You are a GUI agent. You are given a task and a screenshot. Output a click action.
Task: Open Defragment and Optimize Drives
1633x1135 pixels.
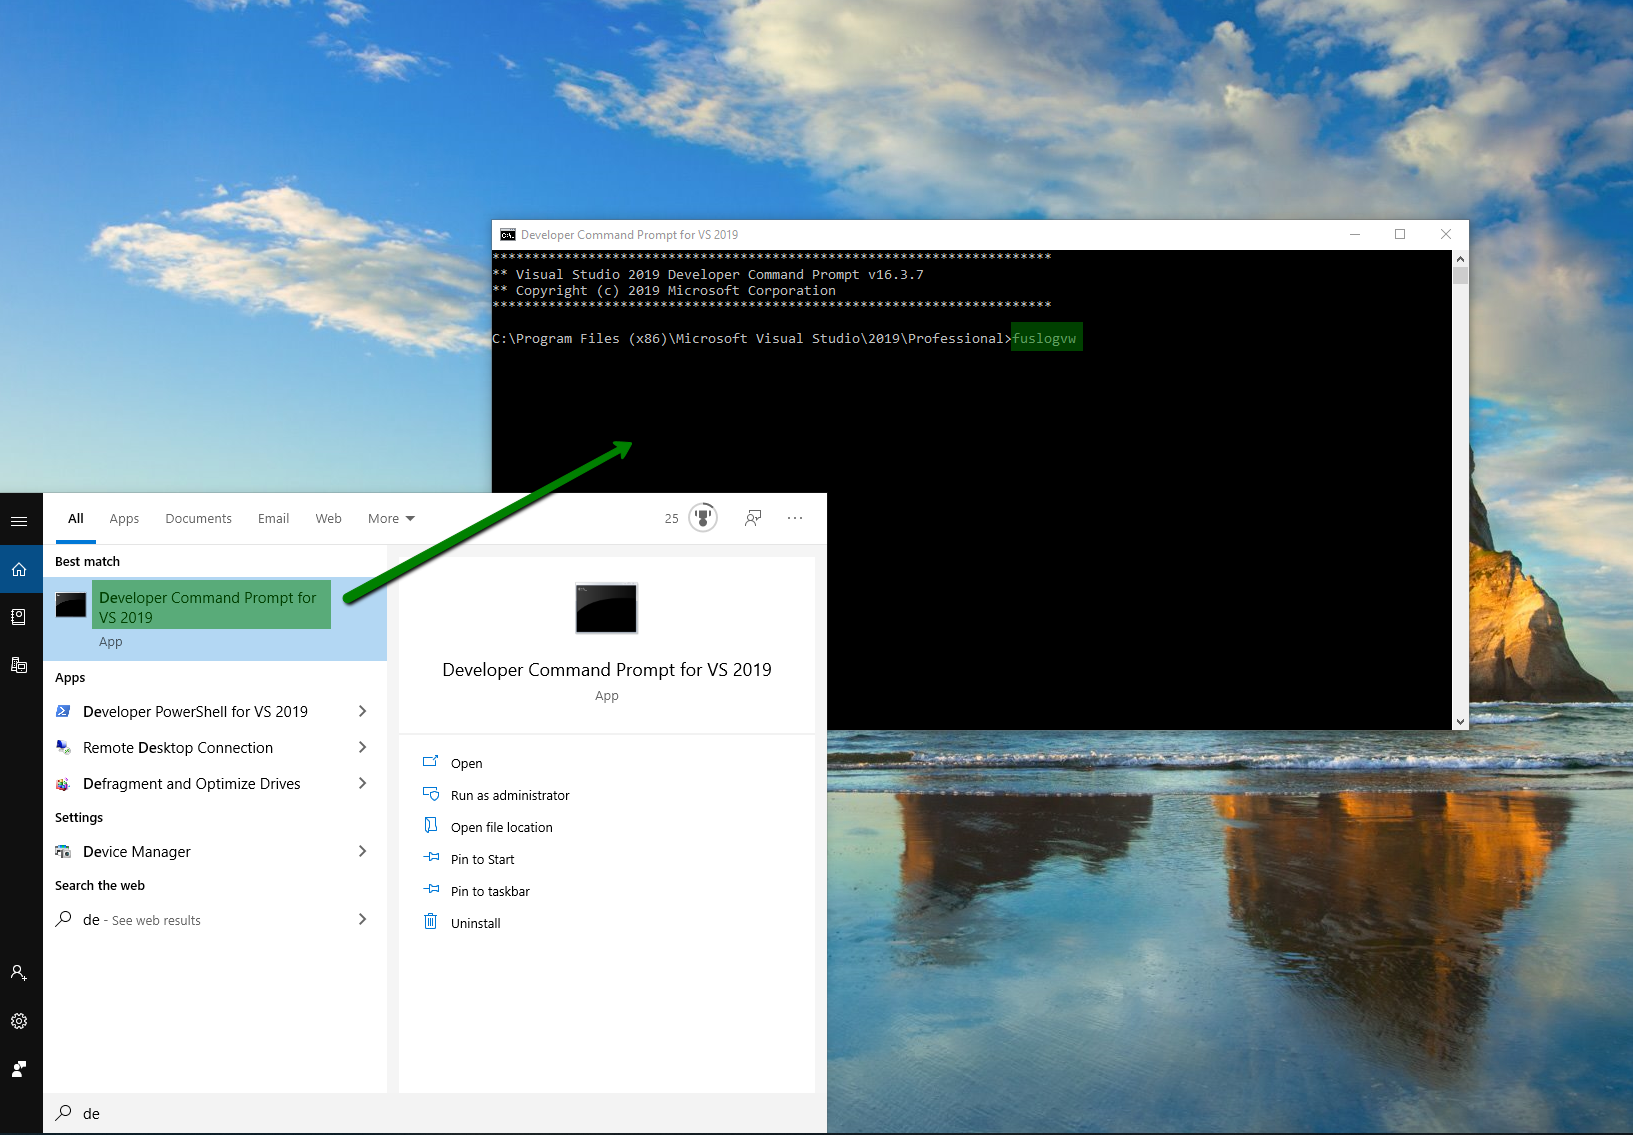[x=191, y=783]
